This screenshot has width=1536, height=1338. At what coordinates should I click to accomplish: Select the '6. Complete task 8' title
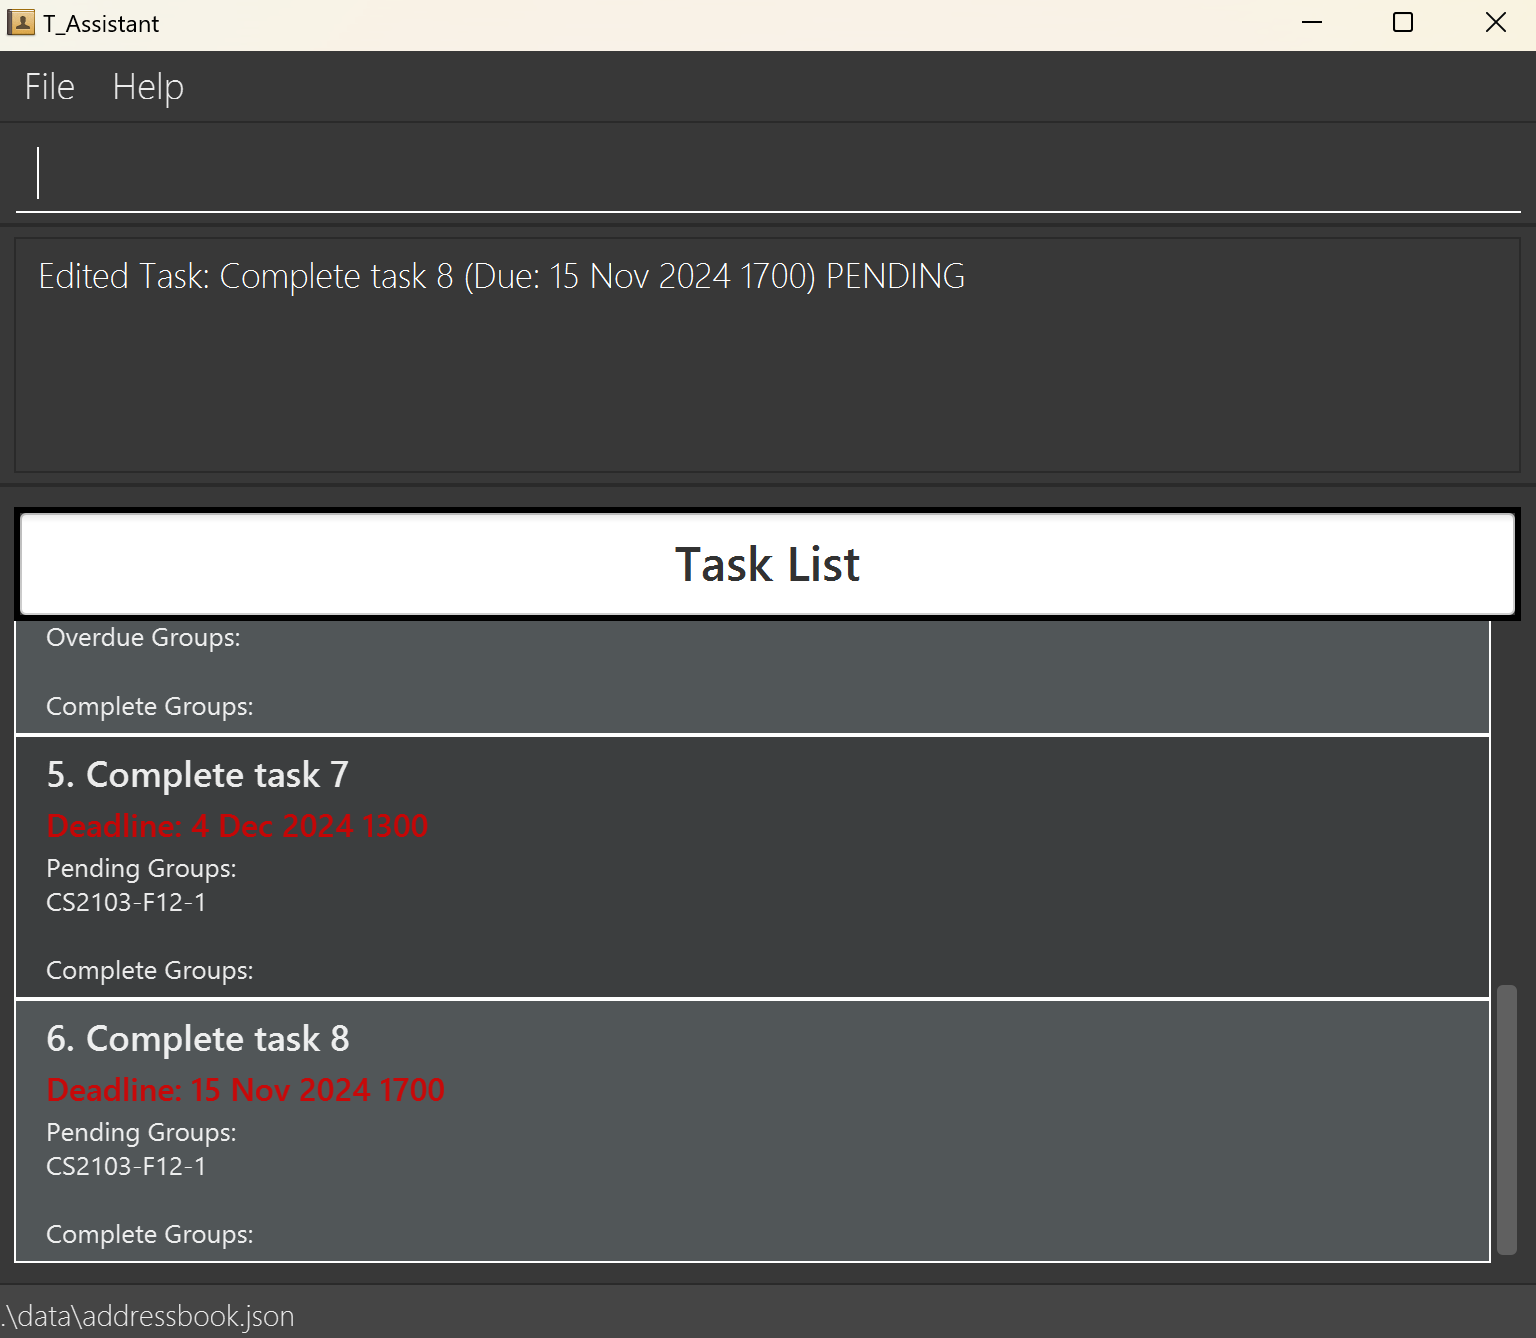tap(197, 1039)
